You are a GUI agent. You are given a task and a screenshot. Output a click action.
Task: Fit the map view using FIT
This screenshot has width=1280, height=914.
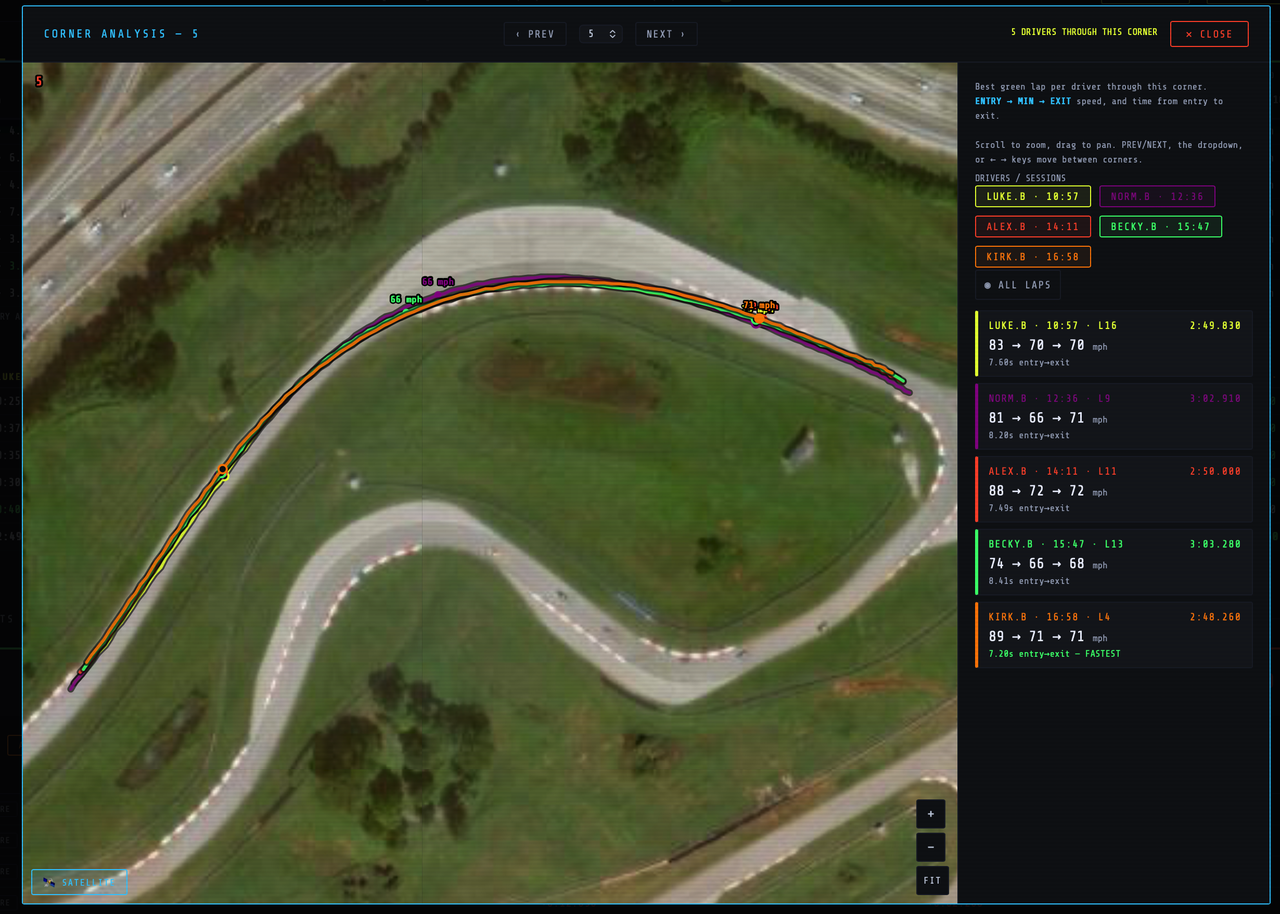tap(932, 880)
